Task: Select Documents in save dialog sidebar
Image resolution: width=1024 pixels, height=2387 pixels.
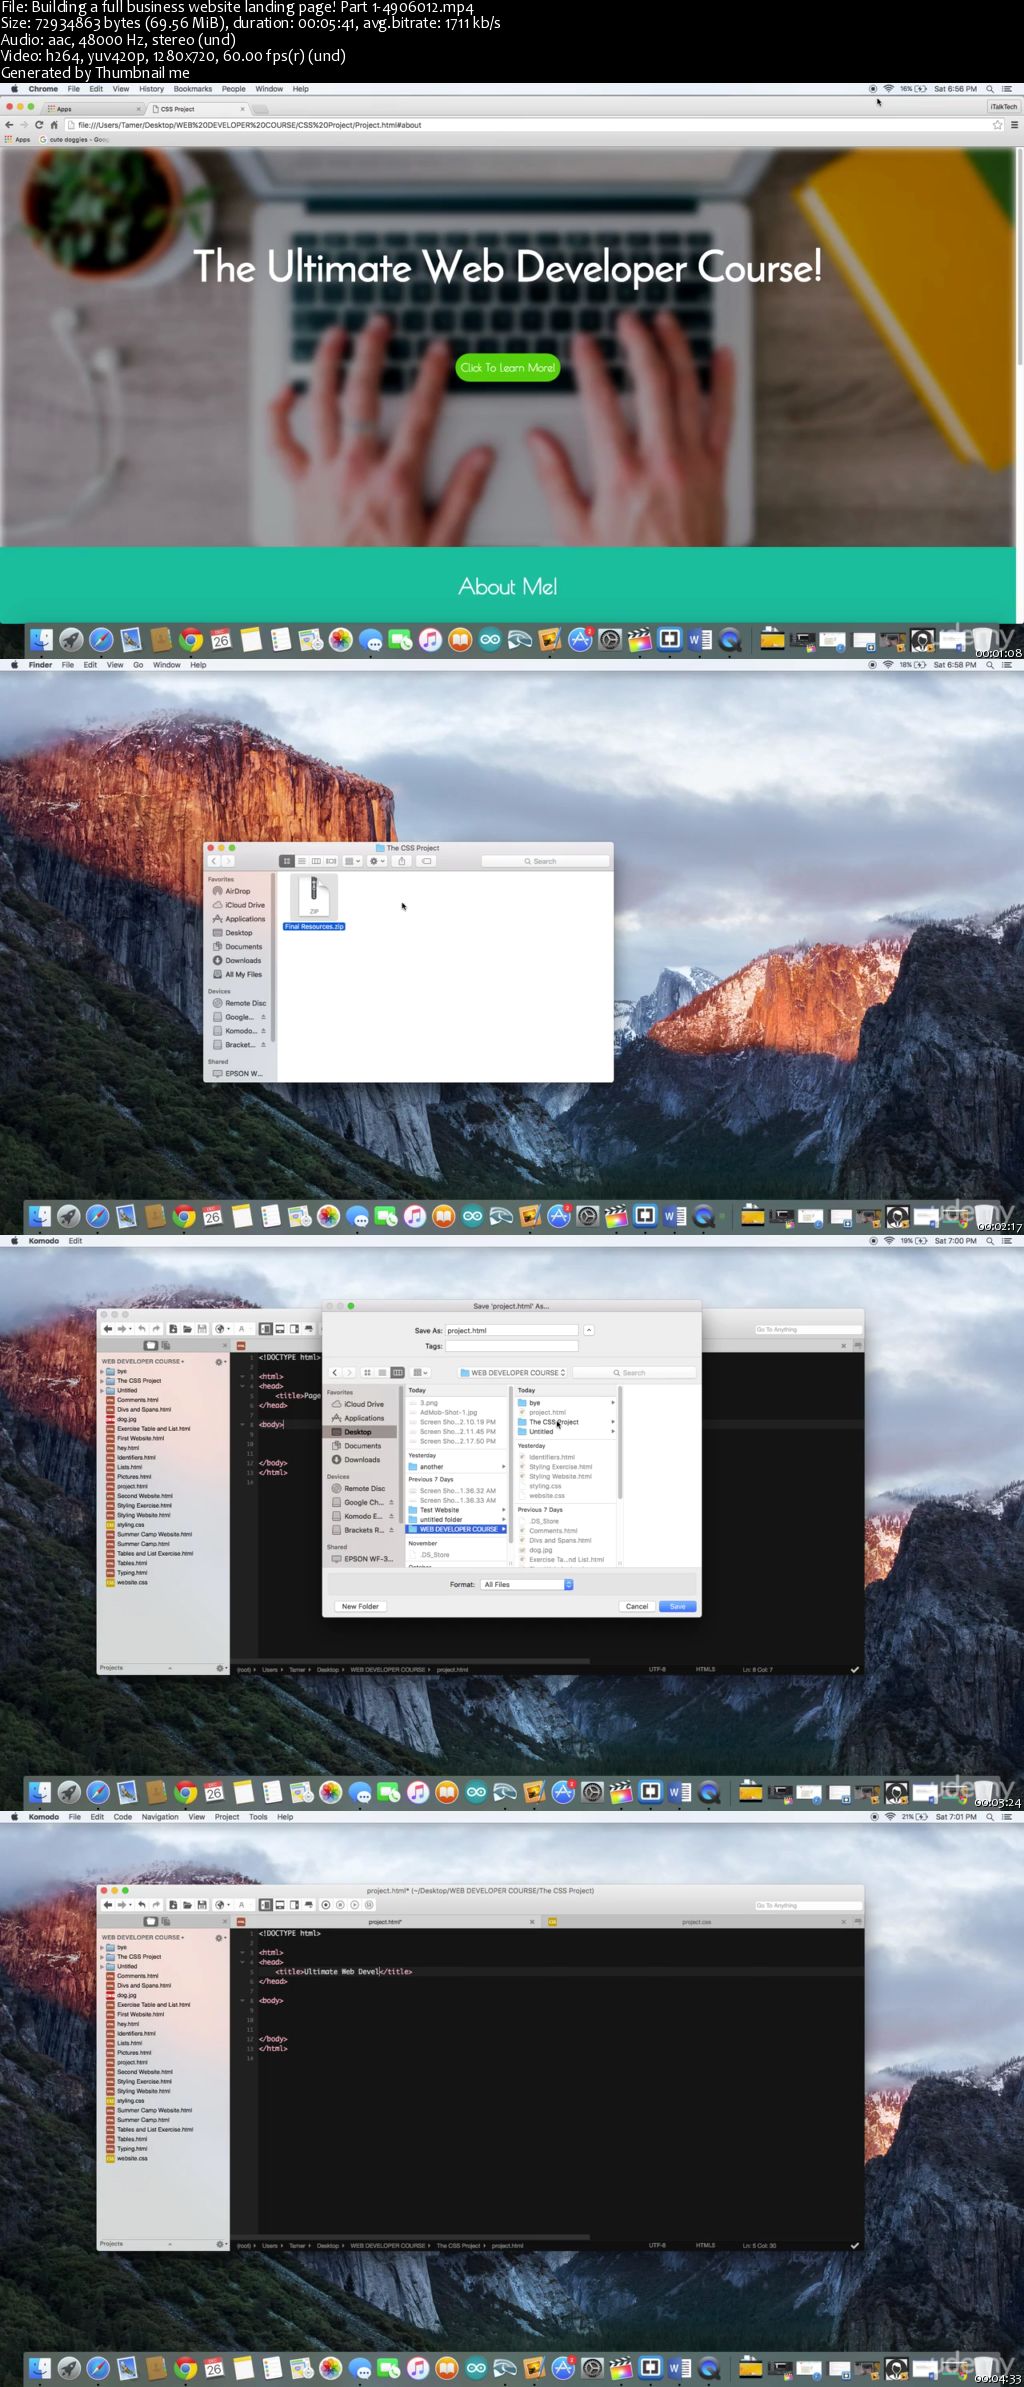Action: pyautogui.click(x=363, y=1446)
